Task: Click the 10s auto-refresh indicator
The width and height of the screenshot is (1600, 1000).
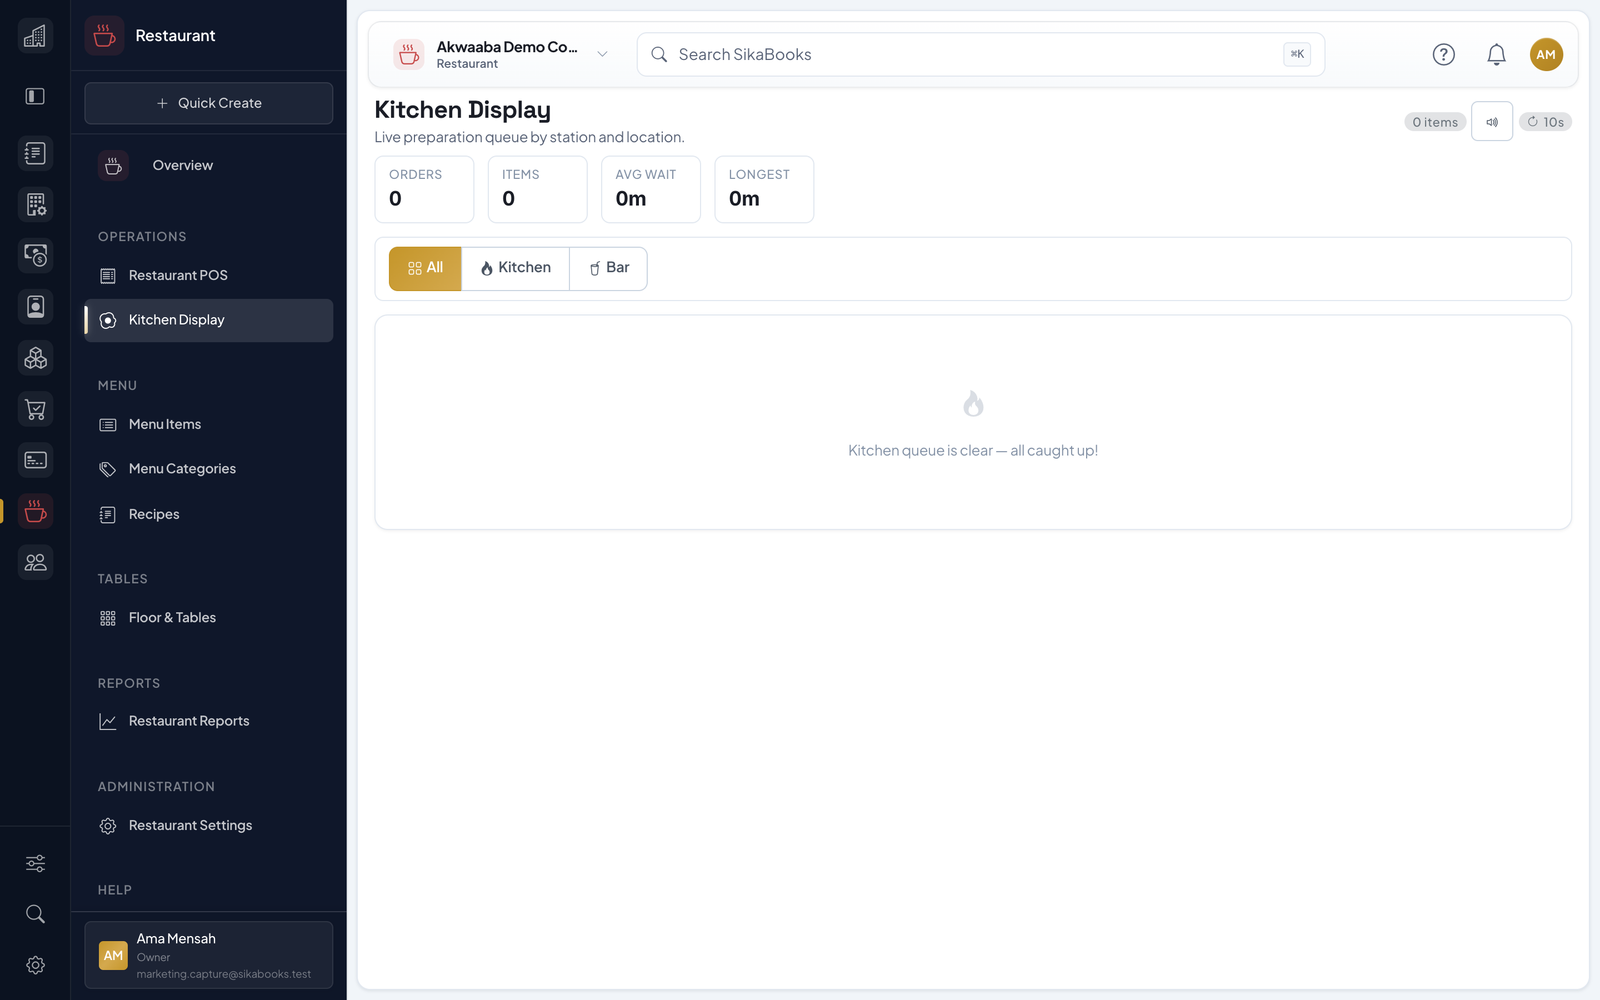Action: (x=1546, y=122)
